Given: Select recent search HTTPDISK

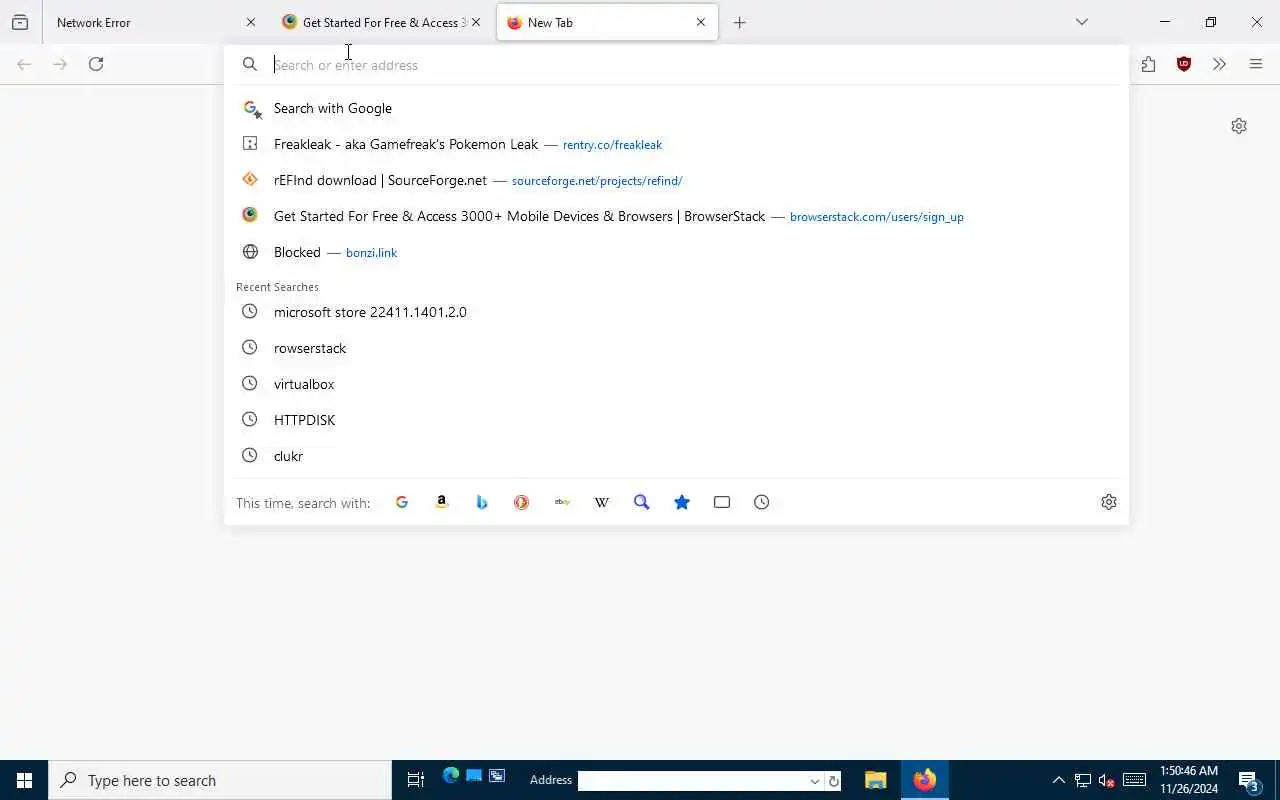Looking at the screenshot, I should (x=676, y=420).
